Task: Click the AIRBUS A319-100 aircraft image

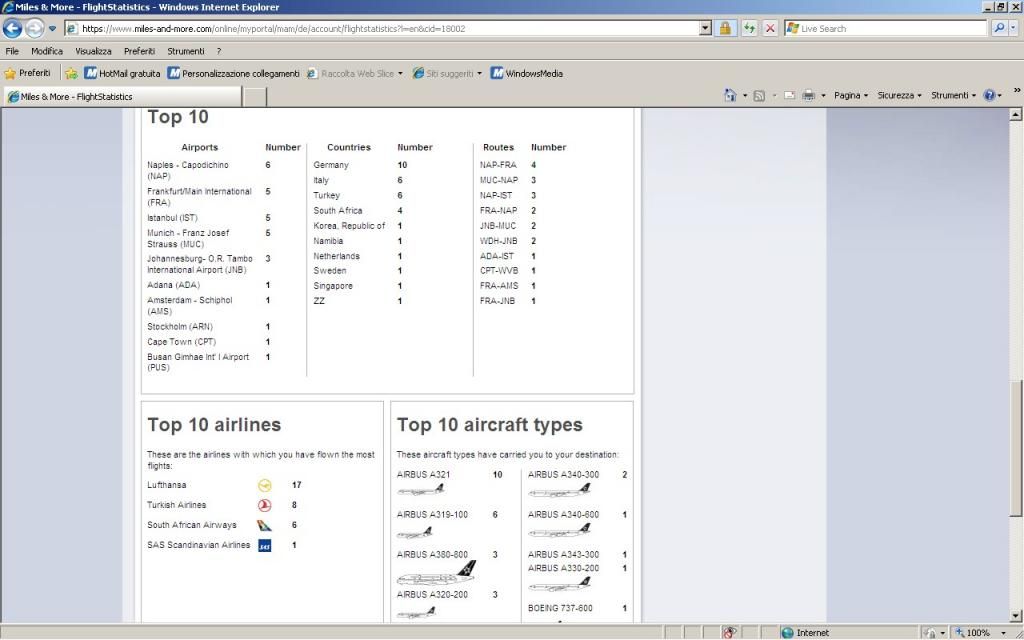Action: pos(415,533)
